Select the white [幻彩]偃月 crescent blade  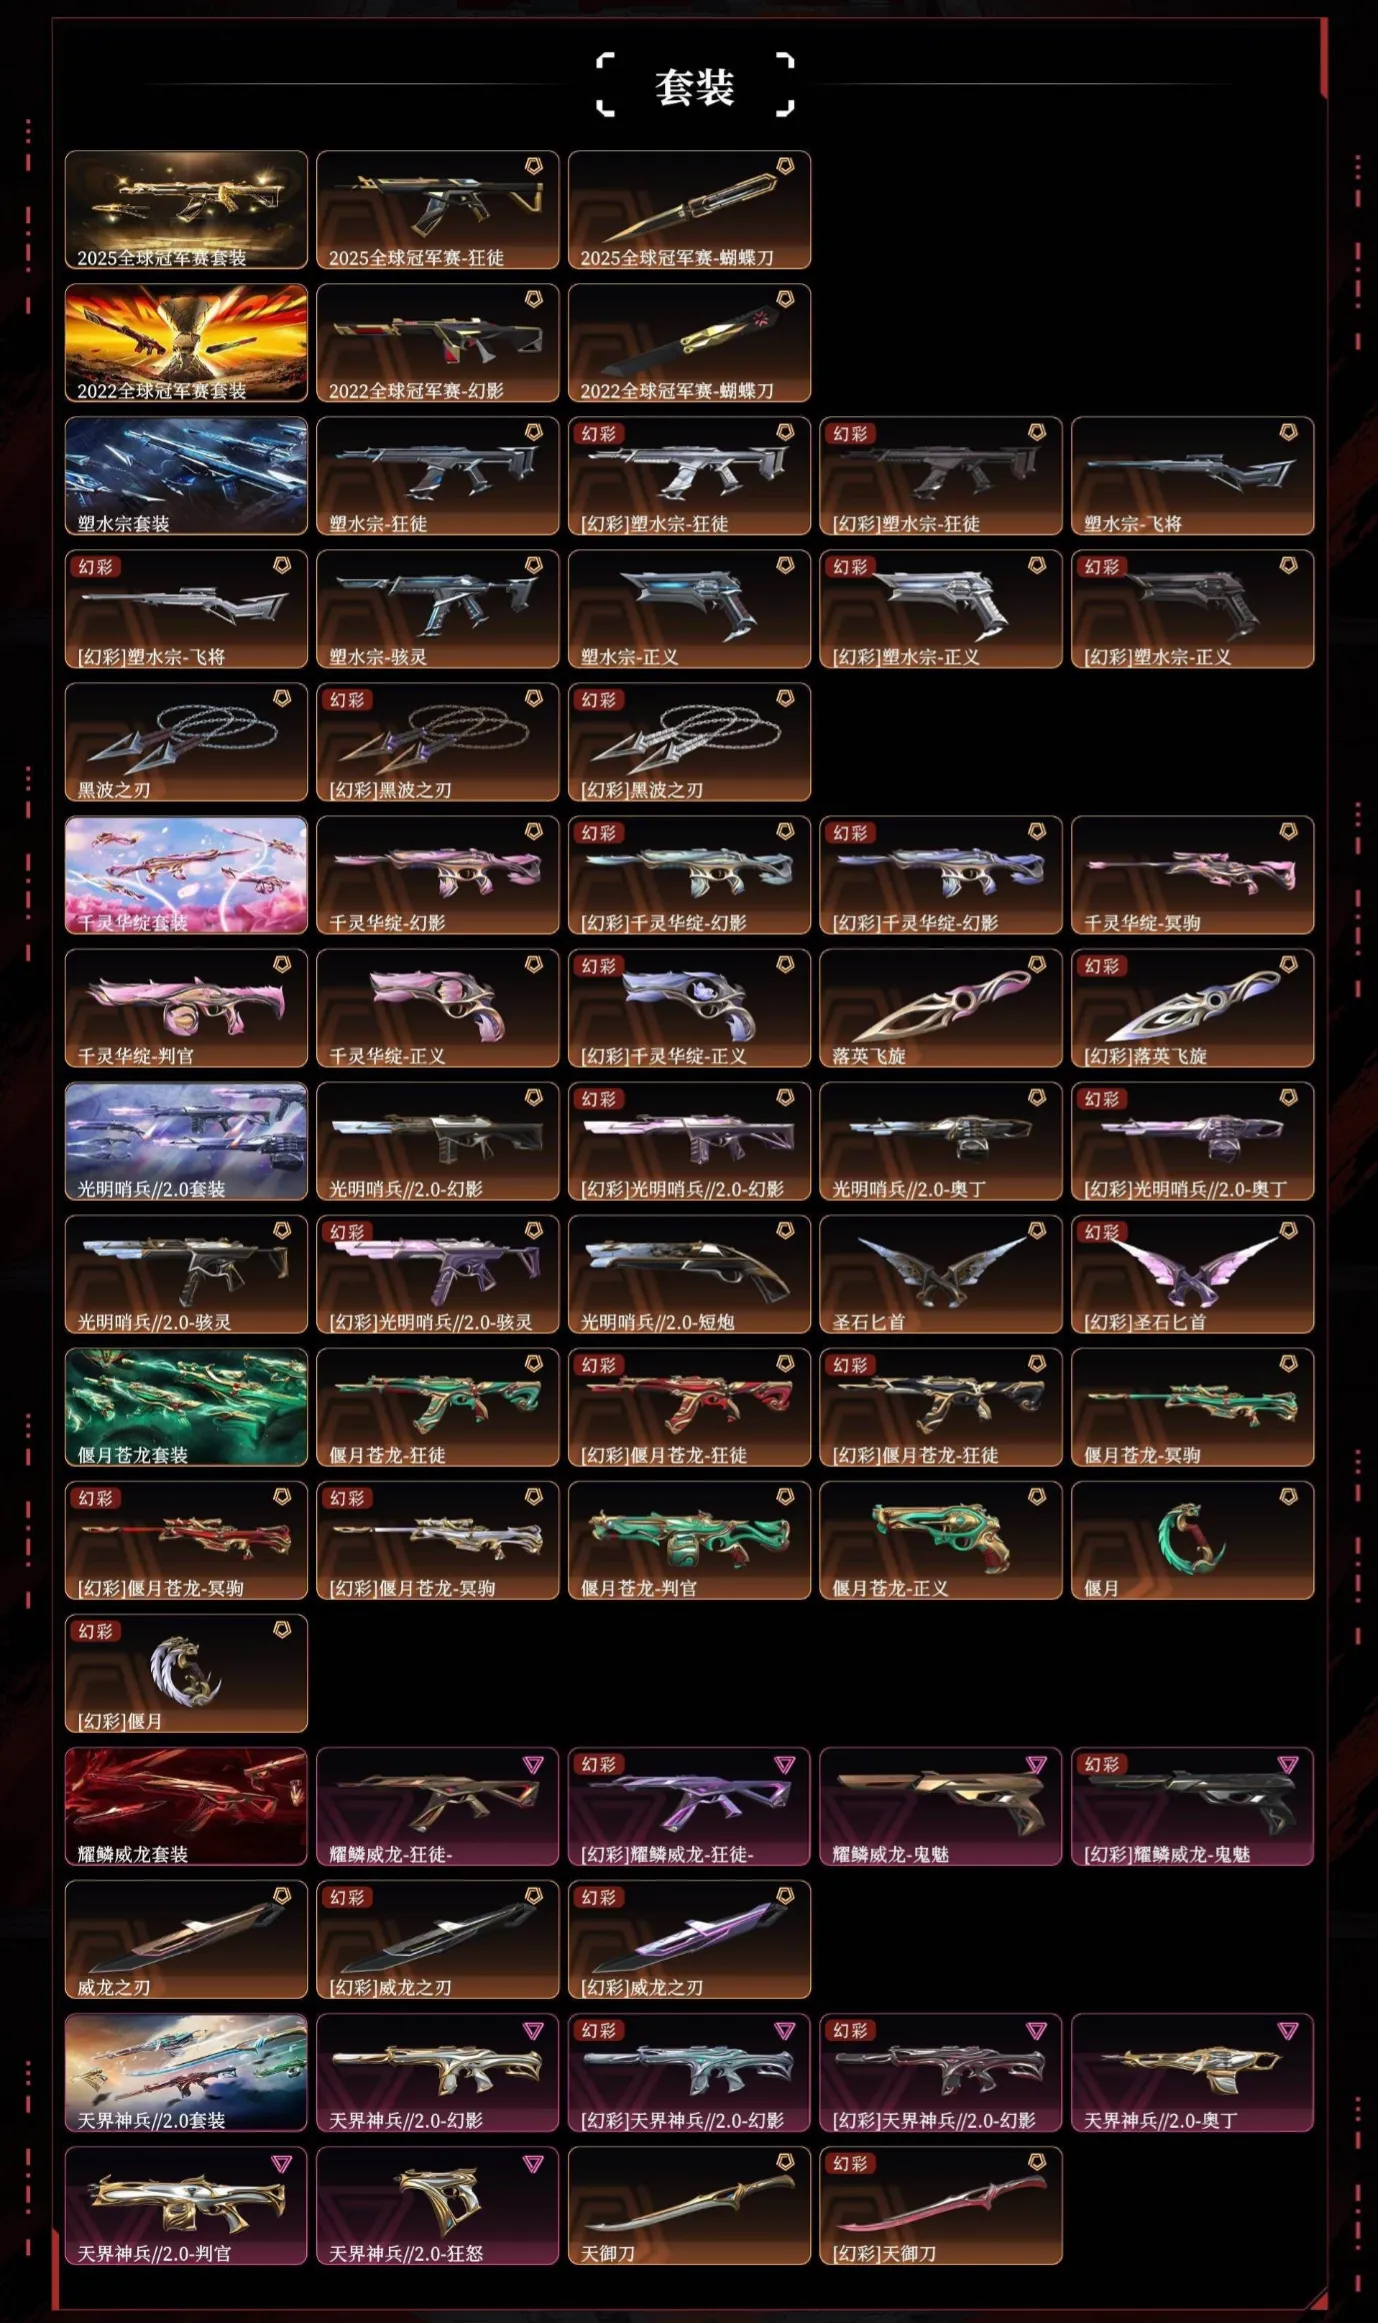click(x=186, y=1673)
